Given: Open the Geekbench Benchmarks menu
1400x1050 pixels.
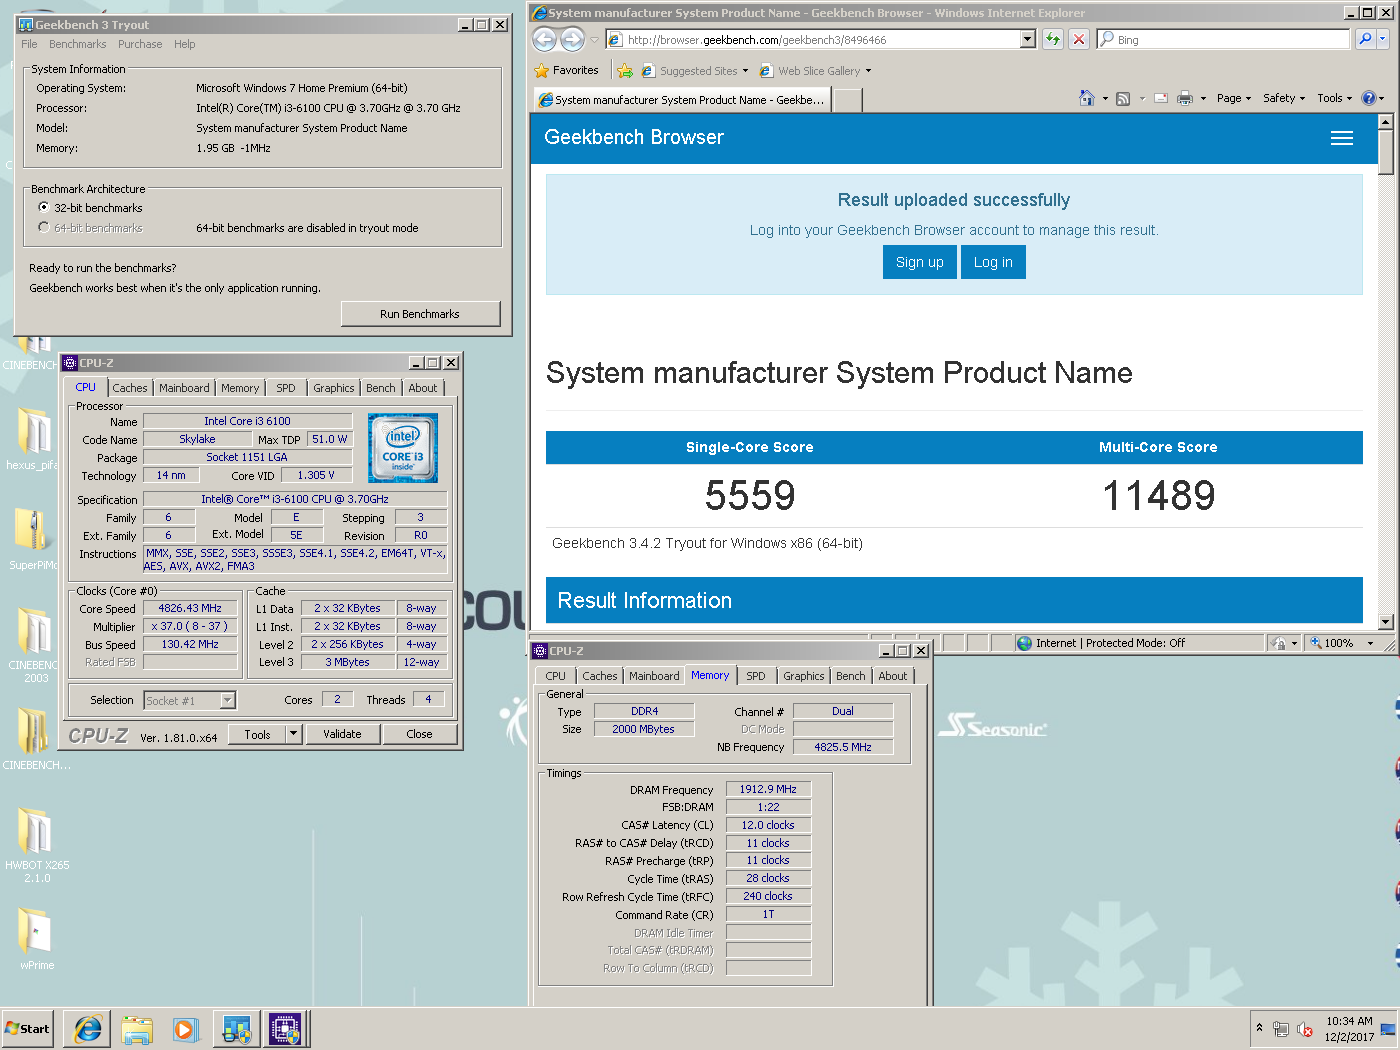Looking at the screenshot, I should 78,44.
